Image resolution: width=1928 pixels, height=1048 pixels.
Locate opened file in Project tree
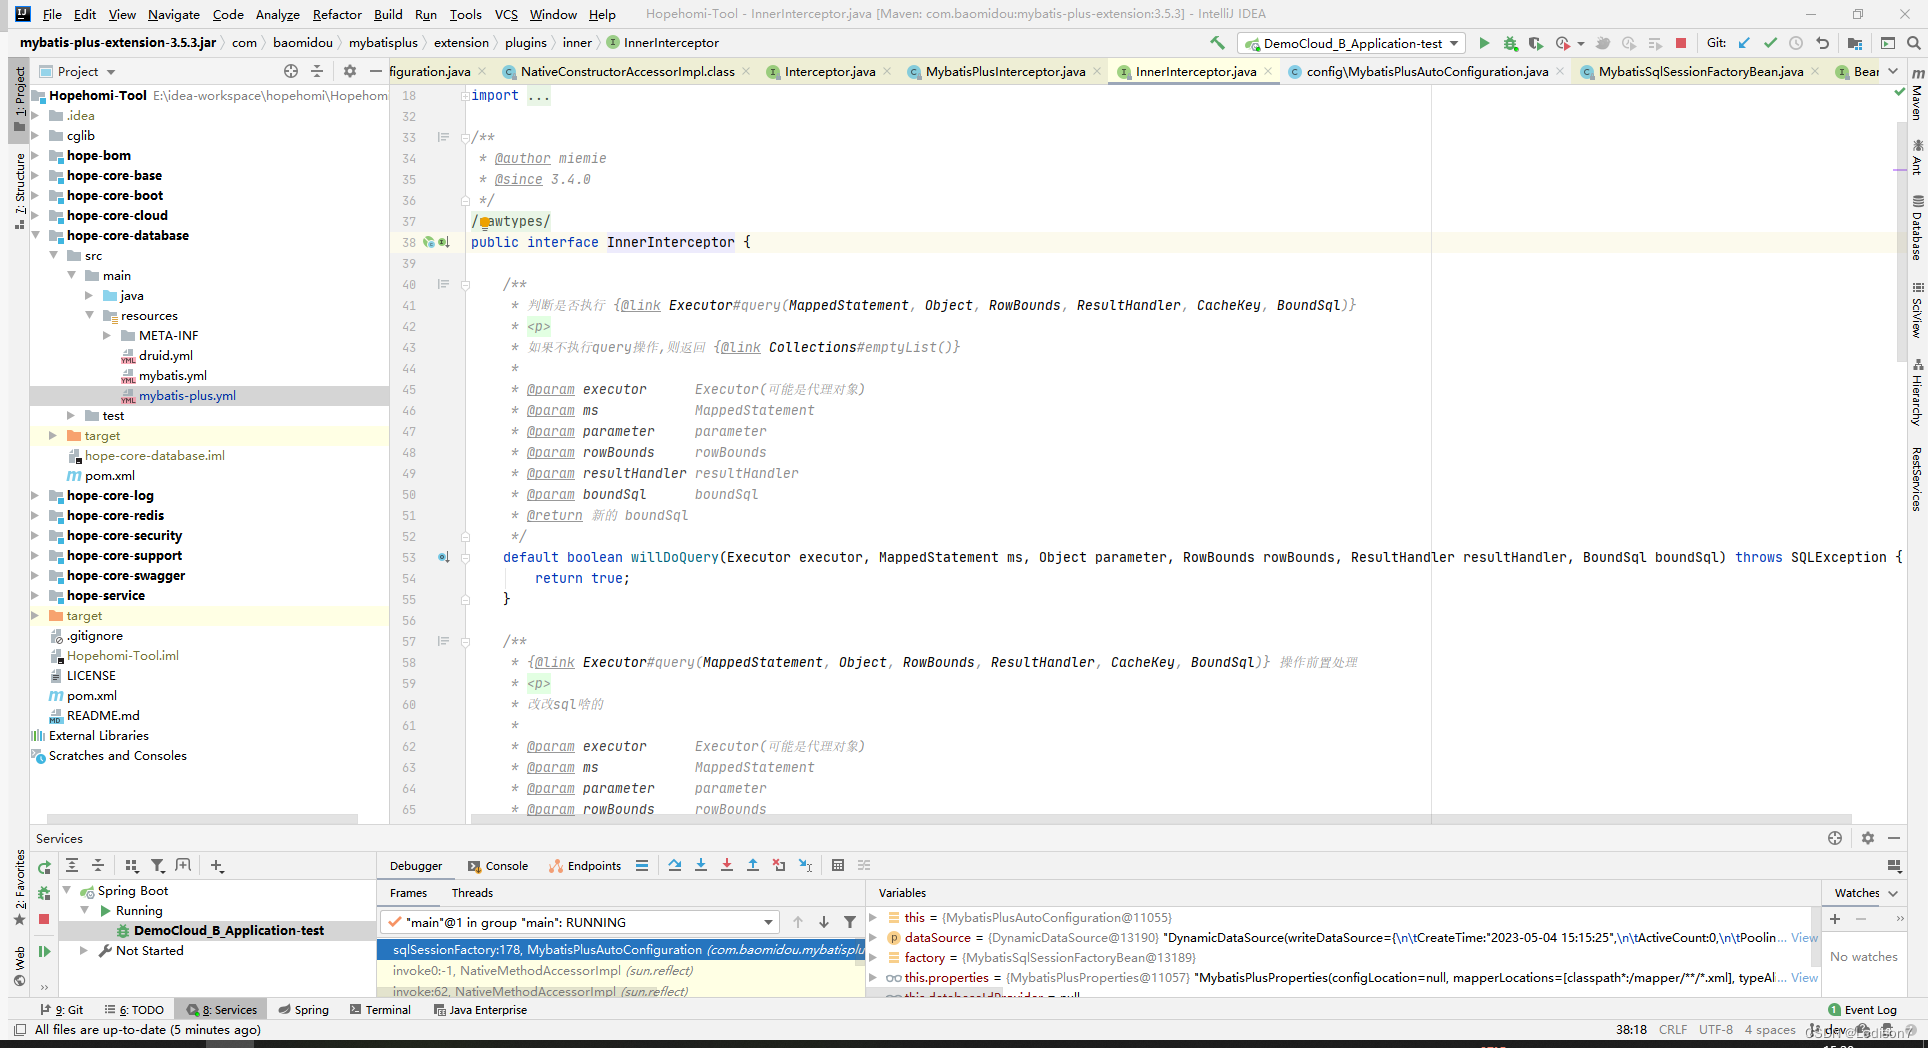pos(291,71)
